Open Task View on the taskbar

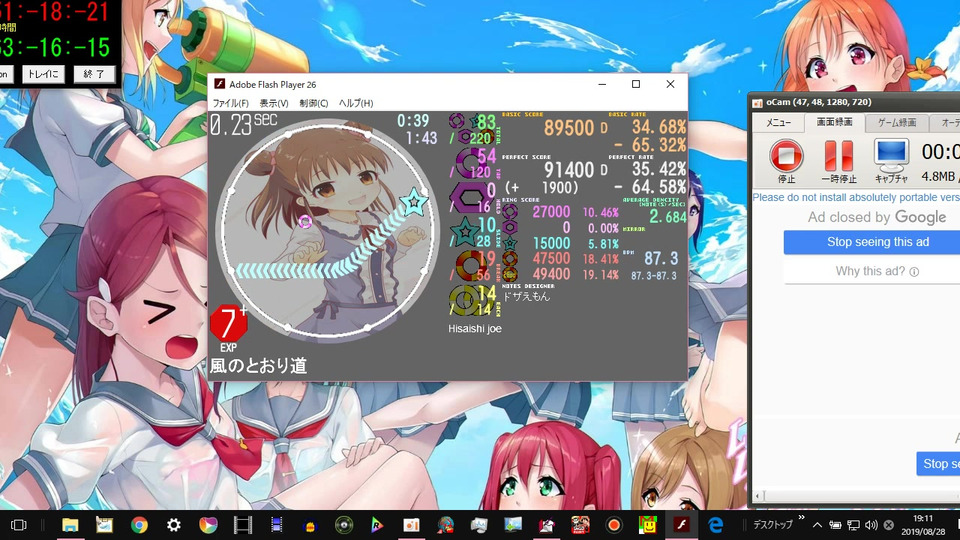19,525
